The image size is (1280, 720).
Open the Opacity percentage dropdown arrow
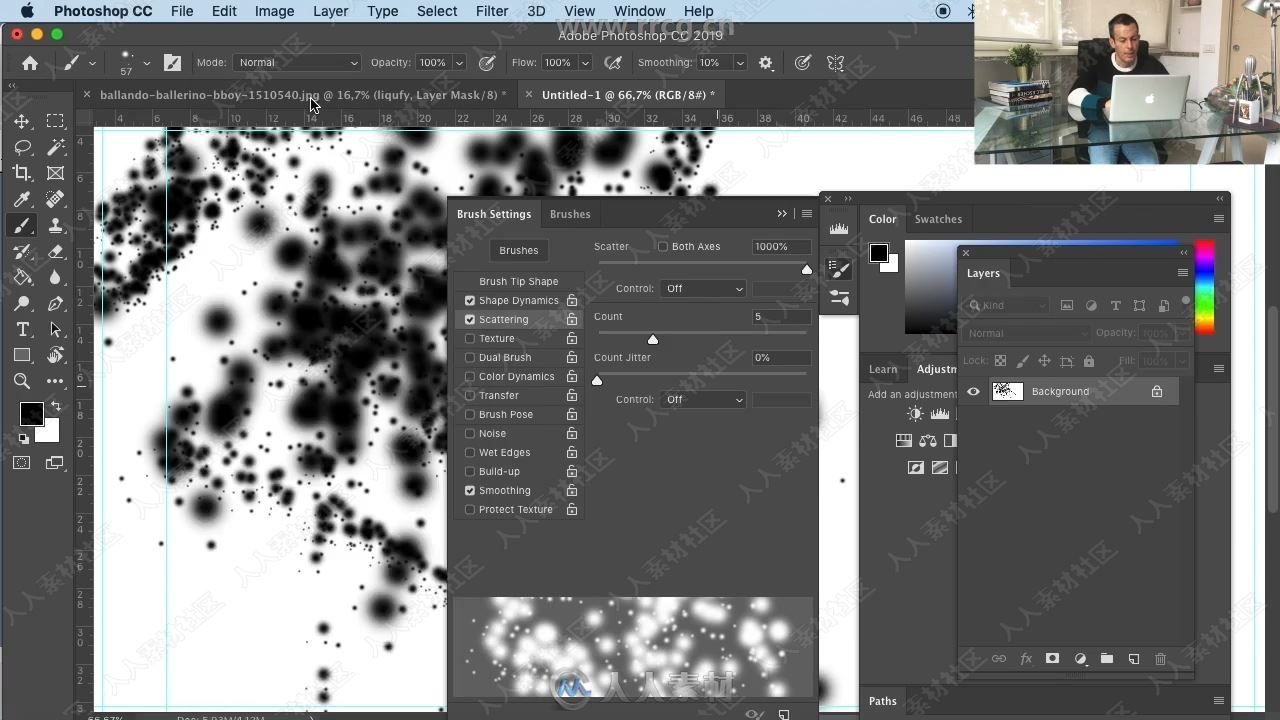[459, 62]
